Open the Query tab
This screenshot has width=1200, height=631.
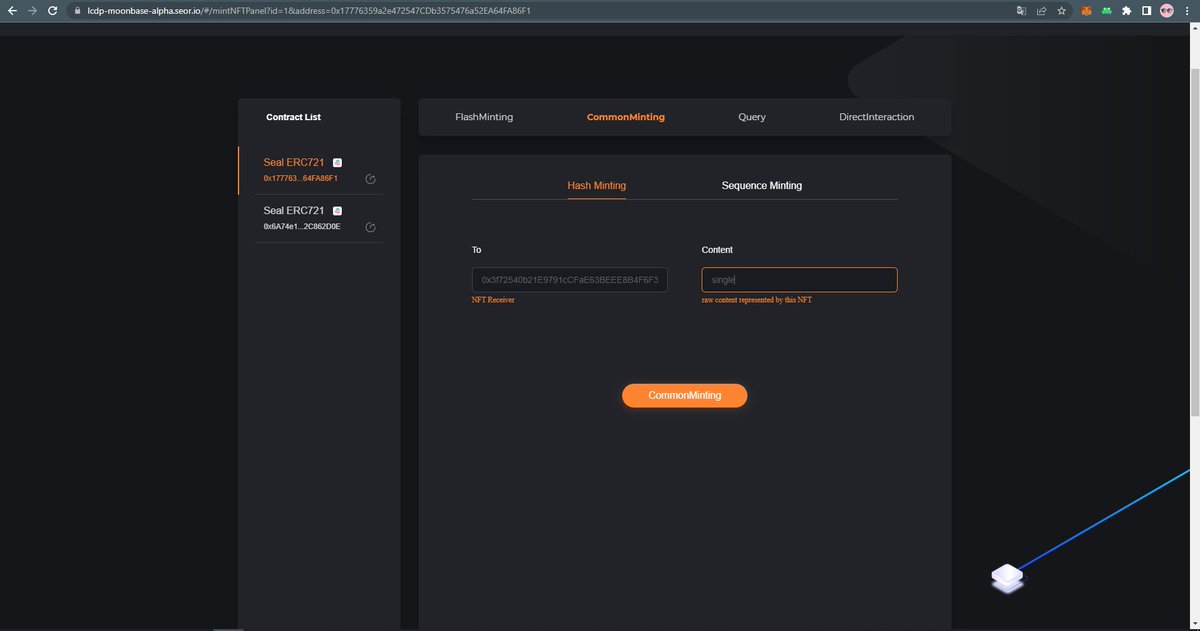pyautogui.click(x=752, y=117)
